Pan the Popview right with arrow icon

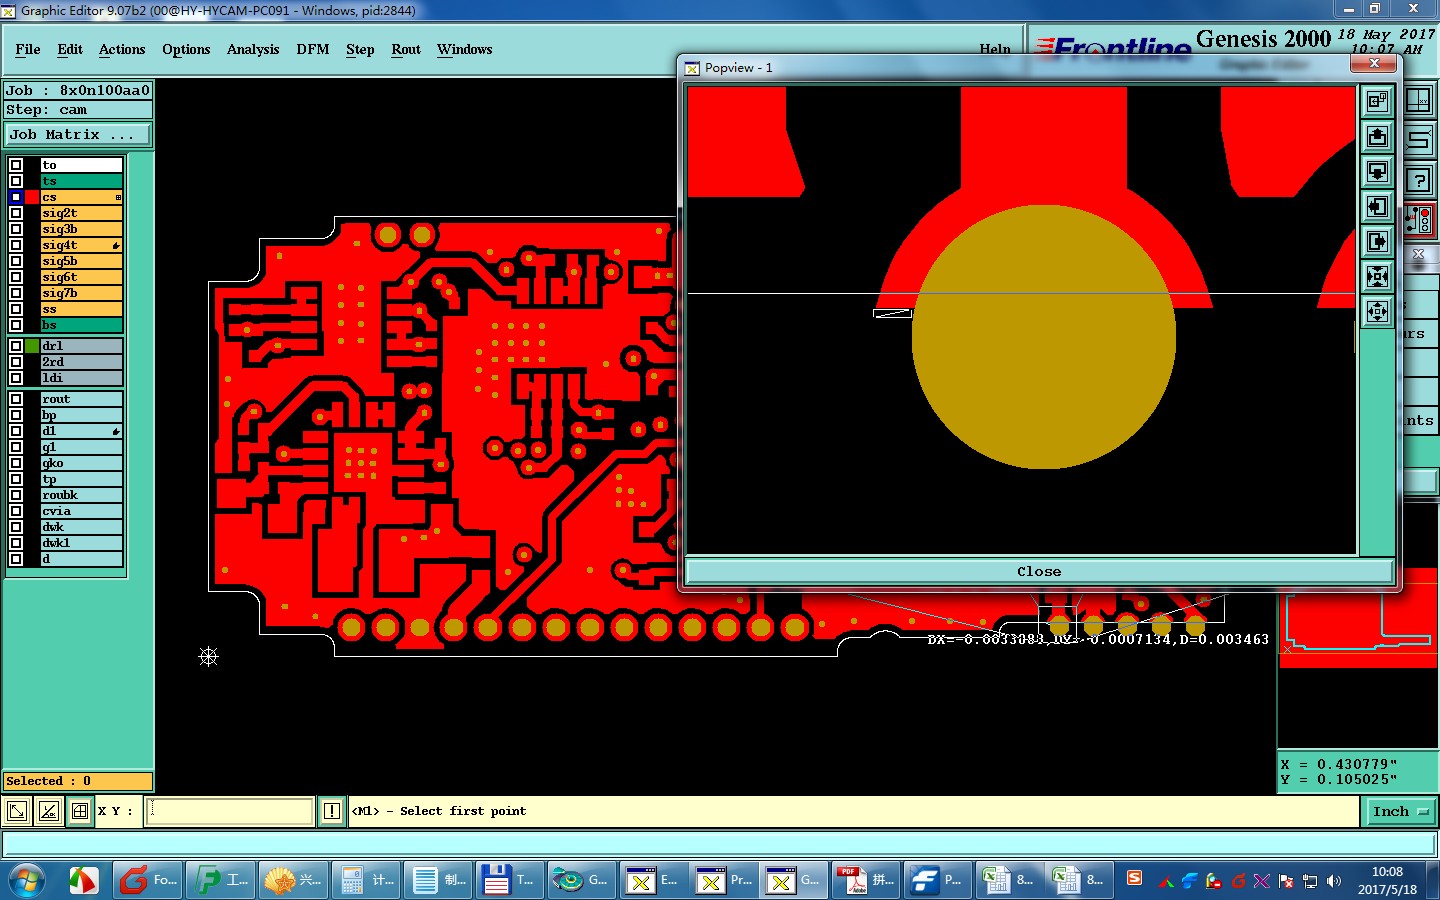coord(1378,241)
